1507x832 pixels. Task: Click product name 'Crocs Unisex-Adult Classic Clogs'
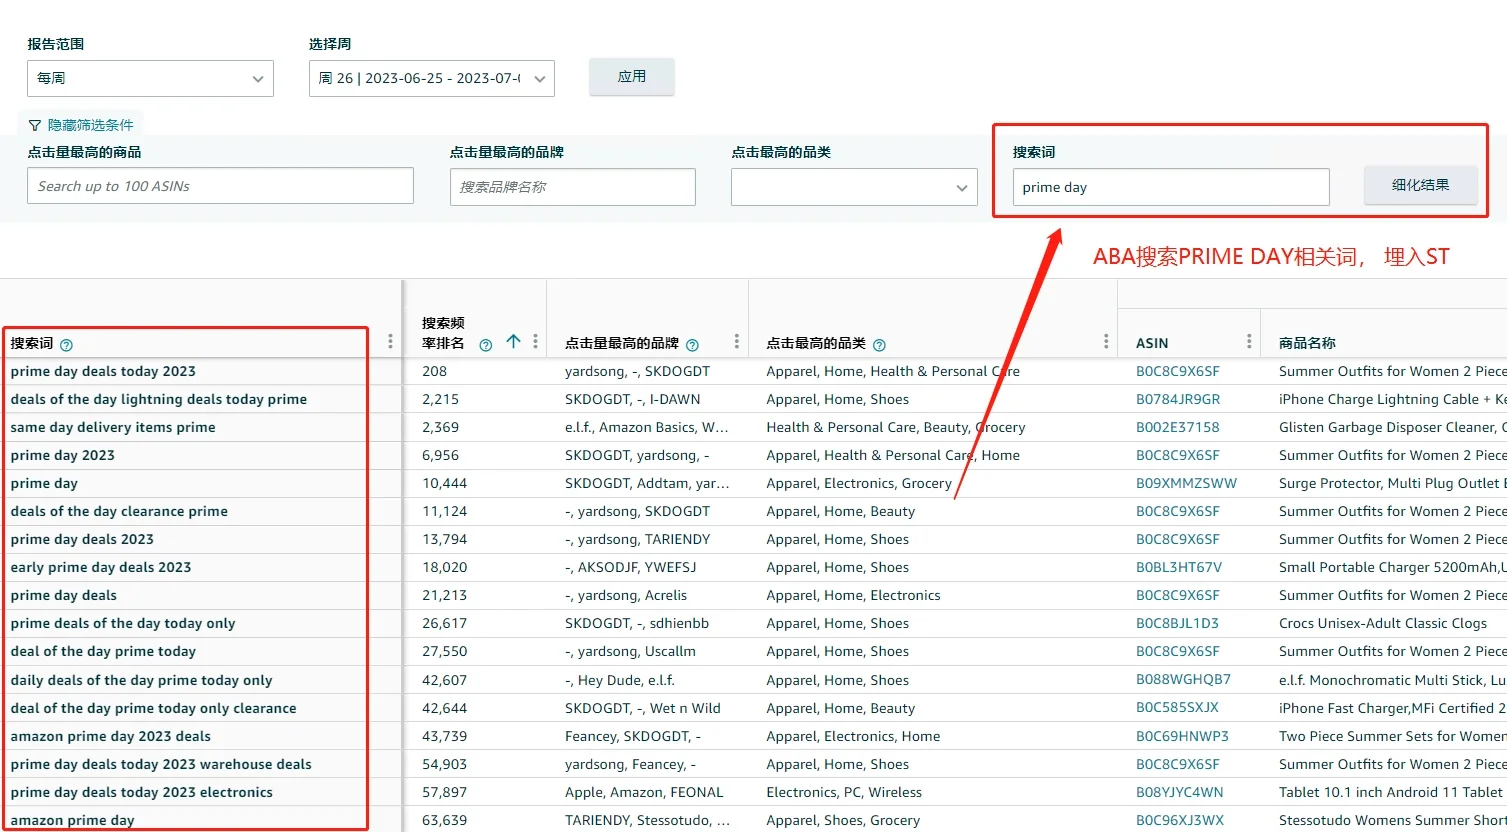[x=1383, y=623]
